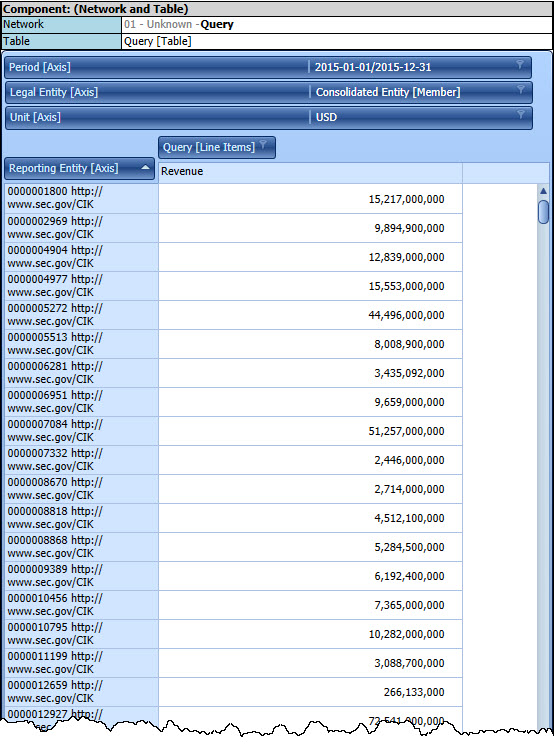Select entity row 0000001800
The height and width of the screenshot is (748, 554).
coord(81,198)
